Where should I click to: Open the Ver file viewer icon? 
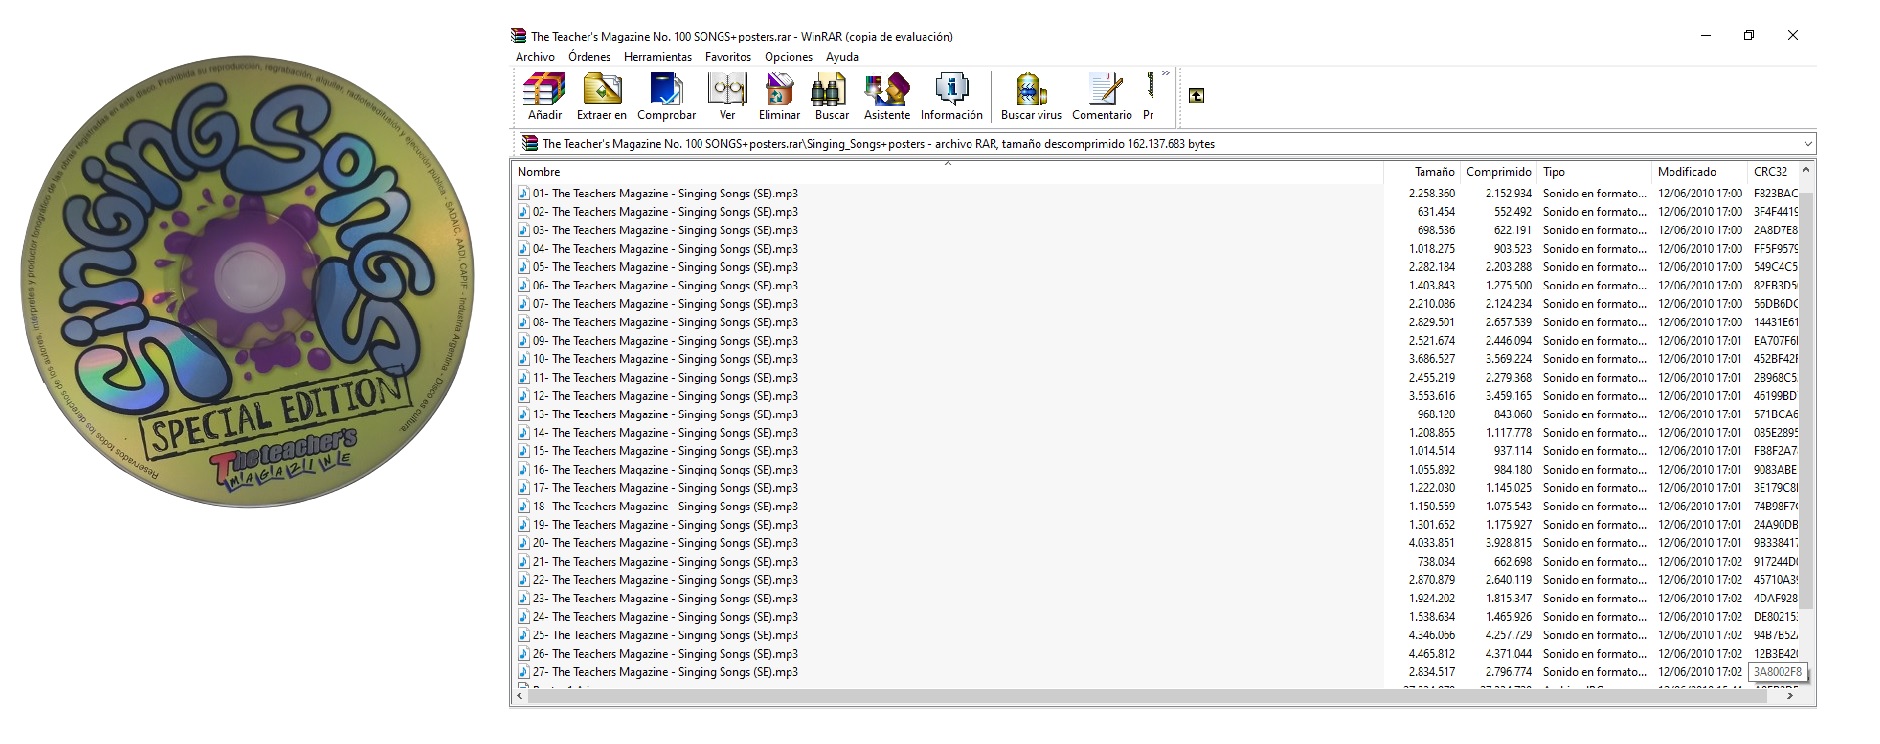tap(727, 89)
